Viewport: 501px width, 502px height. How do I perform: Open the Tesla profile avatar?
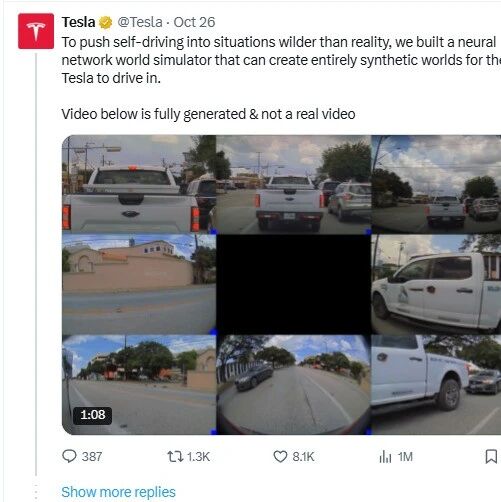point(36,31)
